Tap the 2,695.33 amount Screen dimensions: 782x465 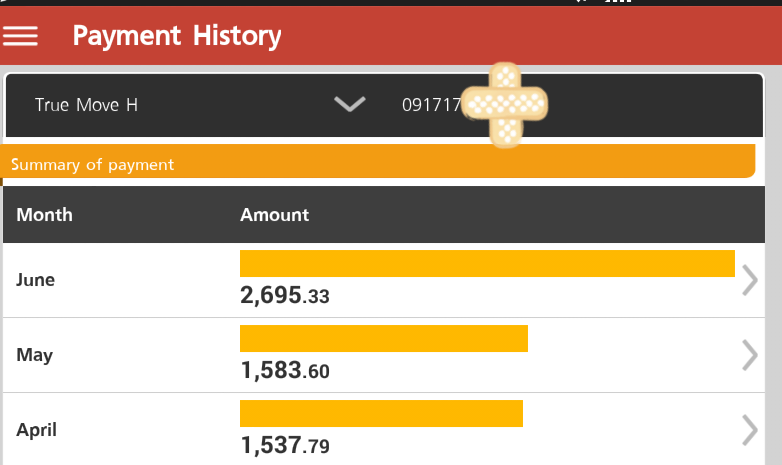tap(285, 296)
